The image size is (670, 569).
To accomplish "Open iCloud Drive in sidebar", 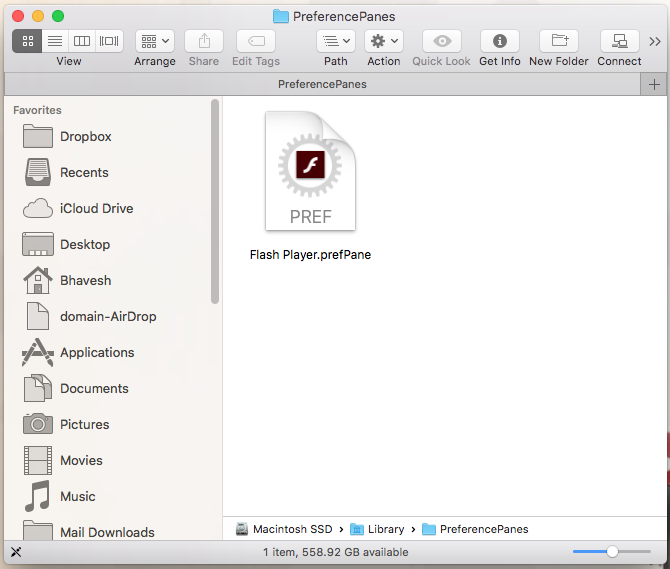I will 115,208.
